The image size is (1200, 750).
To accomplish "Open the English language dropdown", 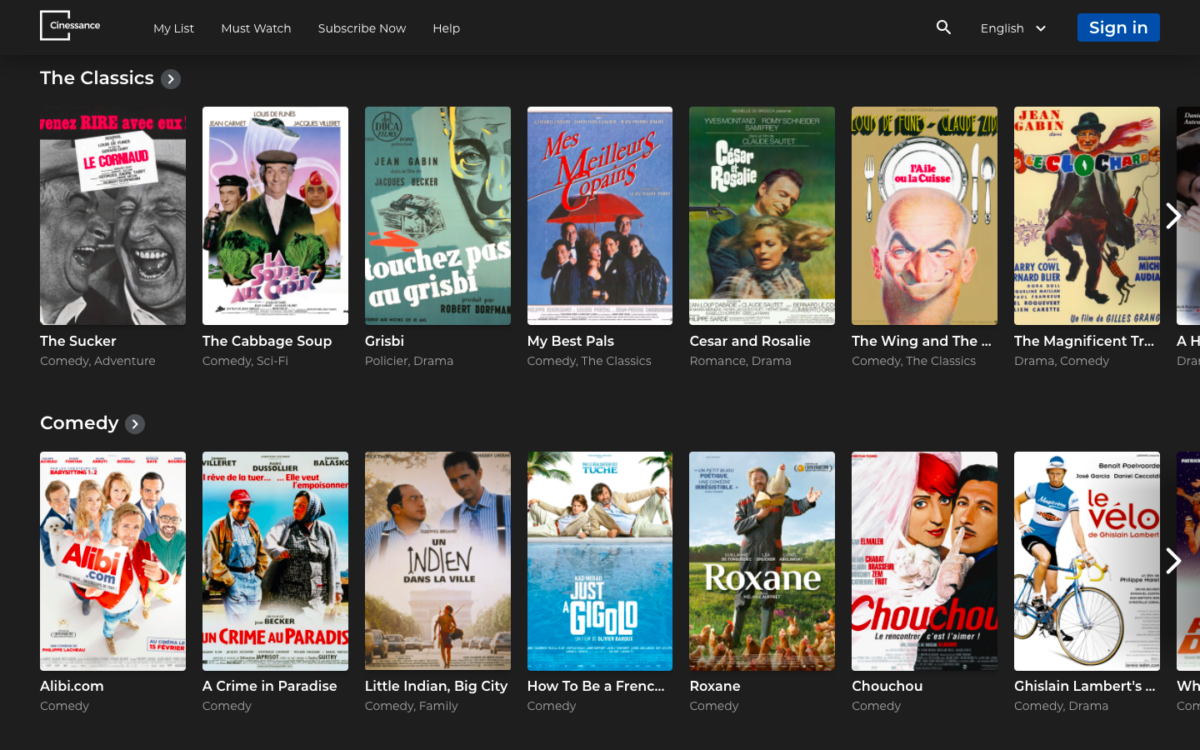I will pyautogui.click(x=1013, y=28).
